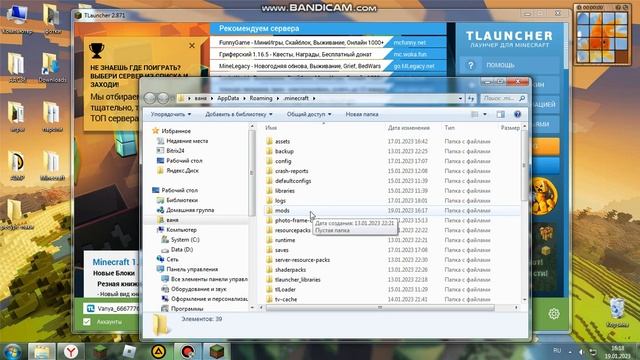Screen dimensions: 640x360
Task: Open the view options dropdown arrow
Action: click(485, 114)
